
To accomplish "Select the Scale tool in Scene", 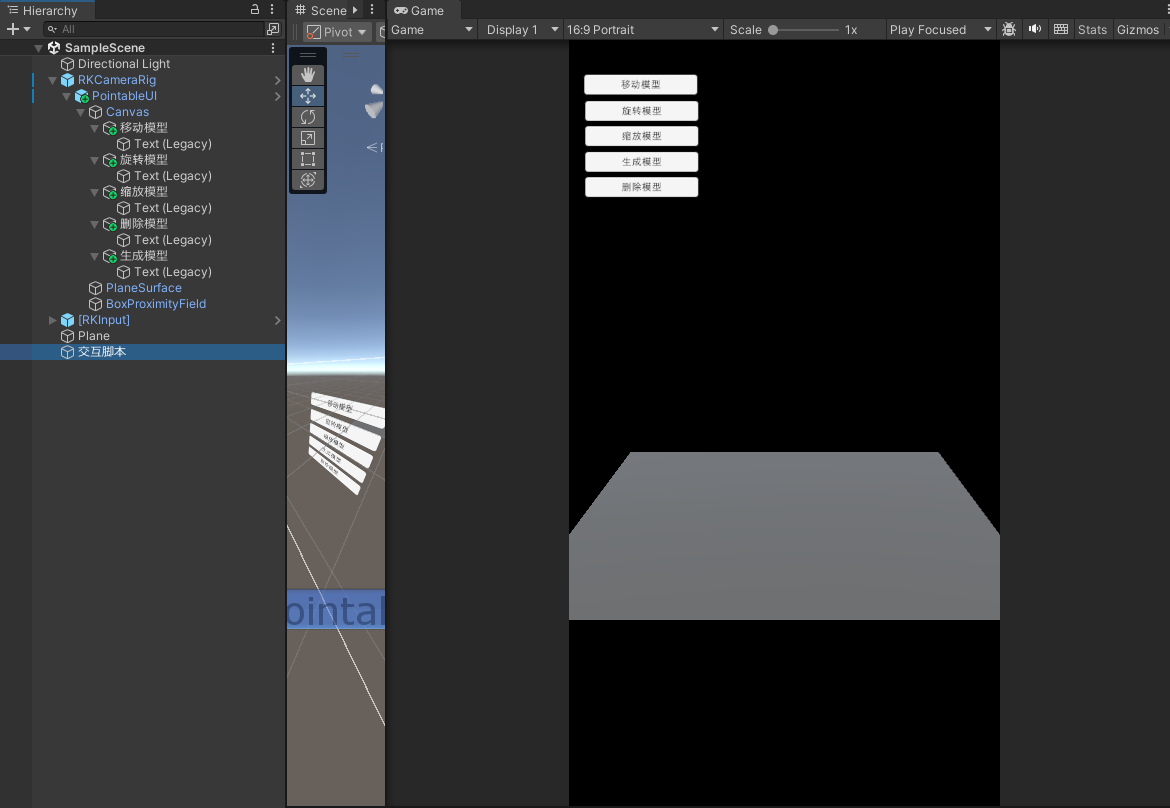I will [307, 138].
